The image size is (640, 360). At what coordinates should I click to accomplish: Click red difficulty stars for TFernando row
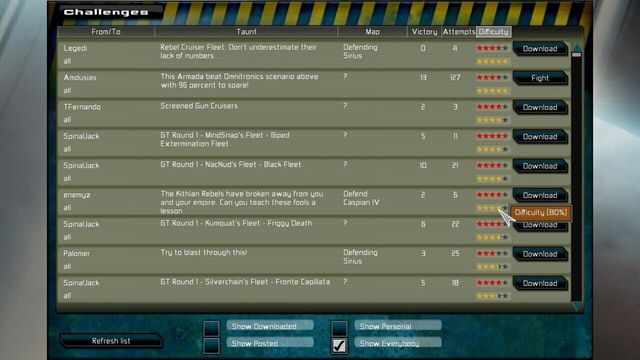click(492, 107)
